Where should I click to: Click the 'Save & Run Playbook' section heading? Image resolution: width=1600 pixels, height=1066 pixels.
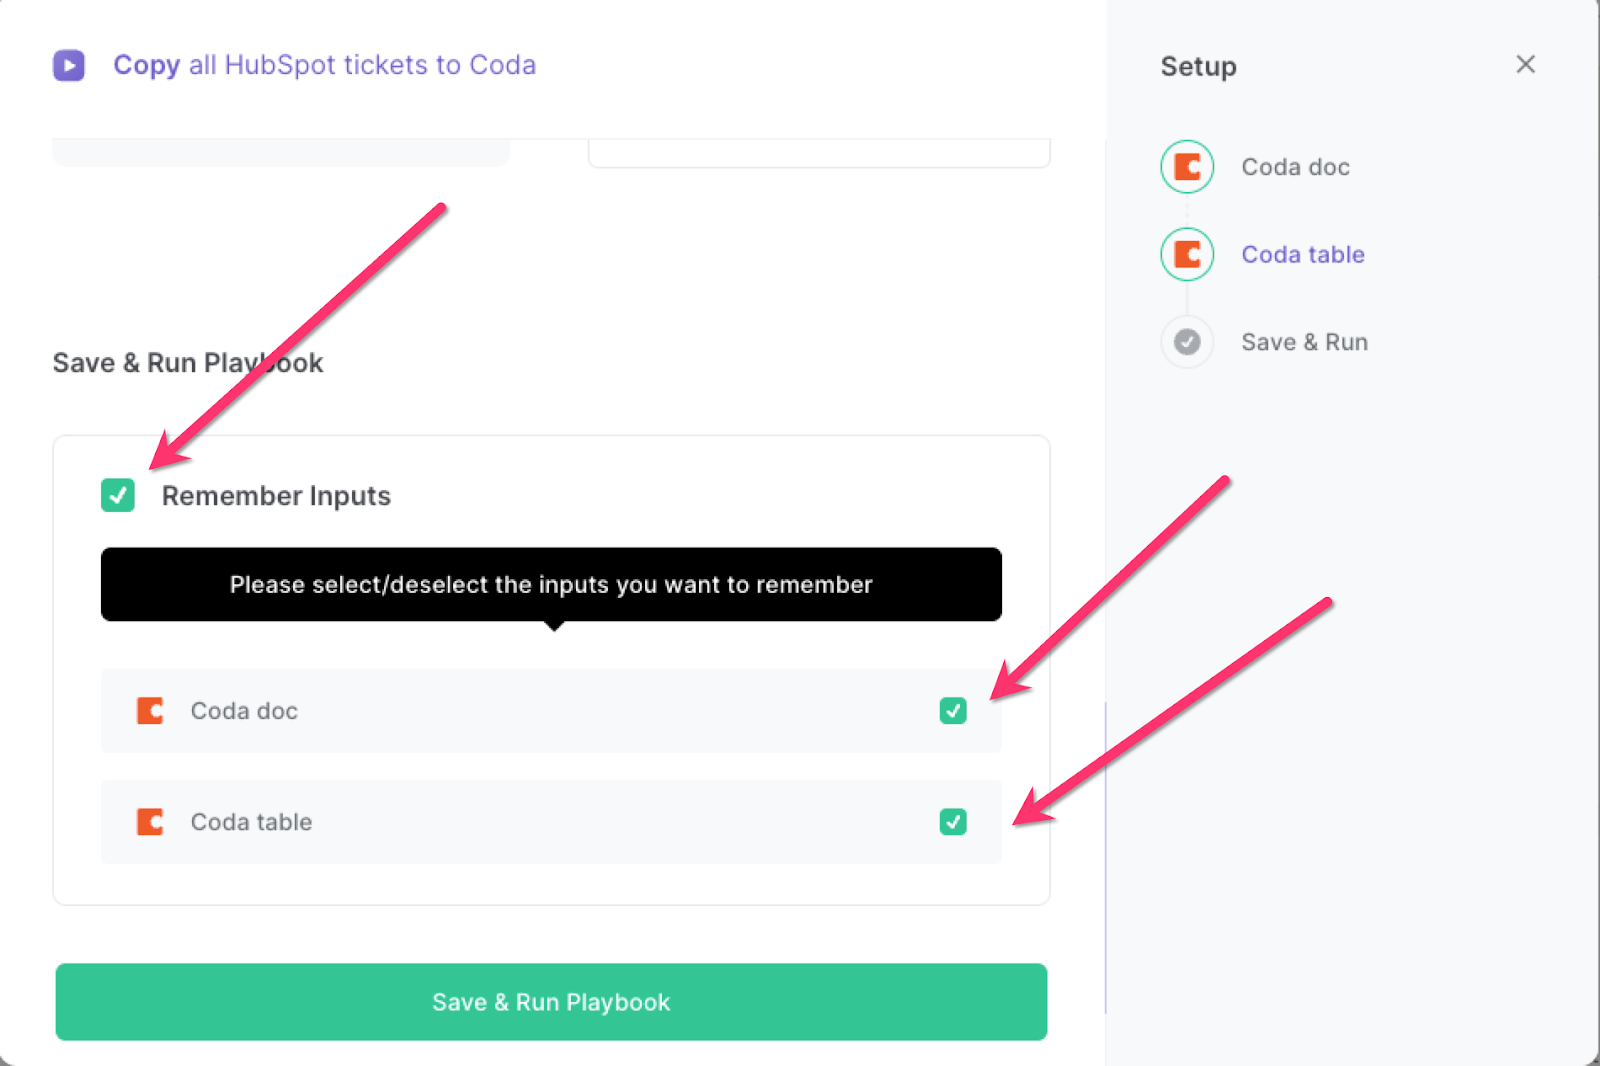[x=188, y=363]
